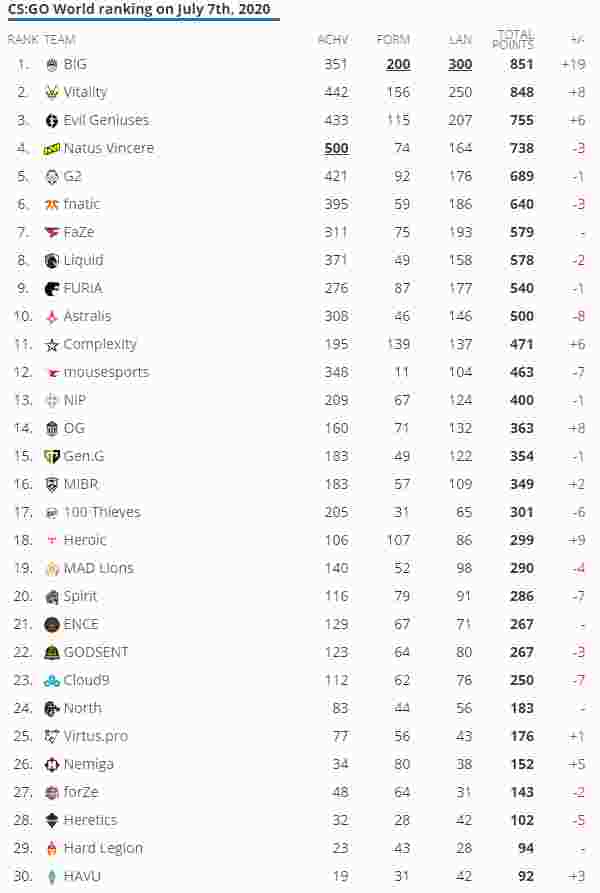The height and width of the screenshot is (893, 600).
Task: Click the Cloud9 blue cloud logo
Action: click(x=52, y=681)
